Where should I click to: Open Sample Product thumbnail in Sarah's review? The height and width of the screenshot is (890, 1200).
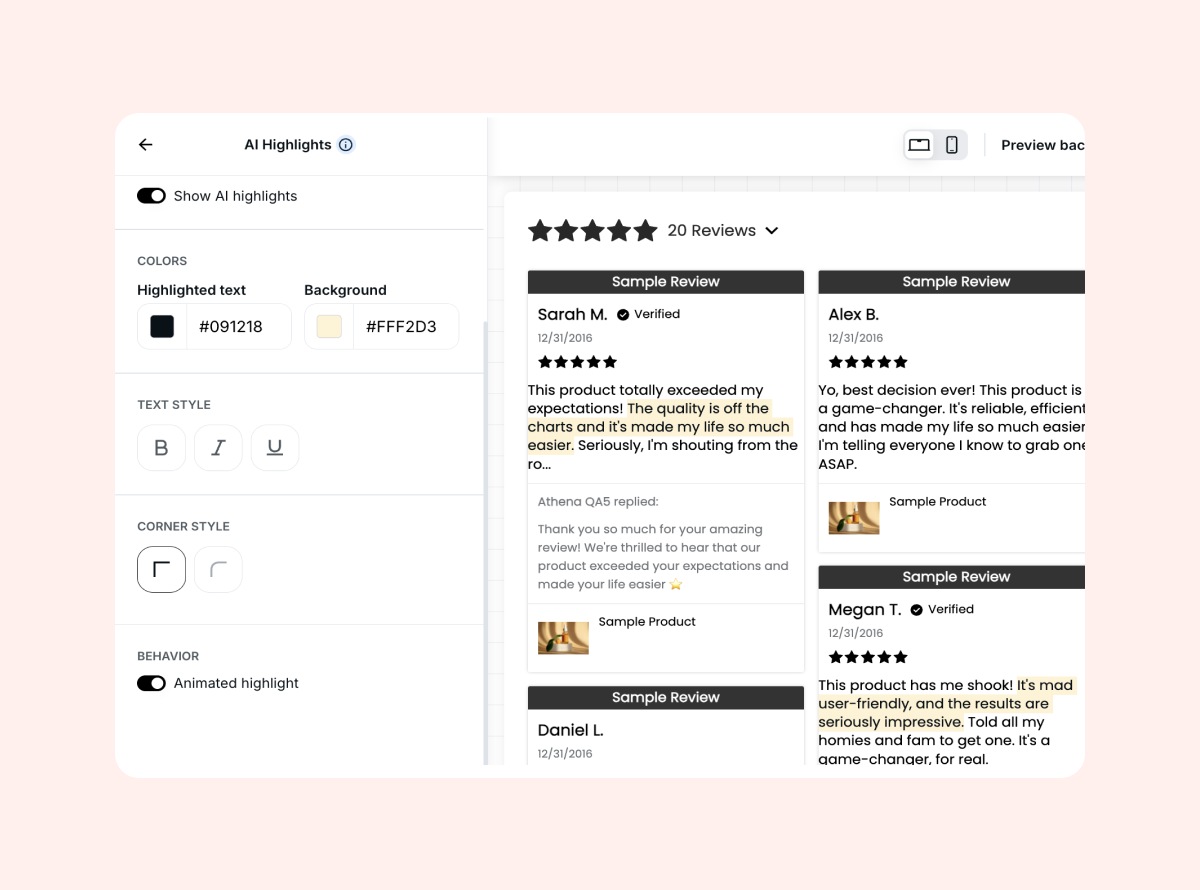pyautogui.click(x=563, y=638)
